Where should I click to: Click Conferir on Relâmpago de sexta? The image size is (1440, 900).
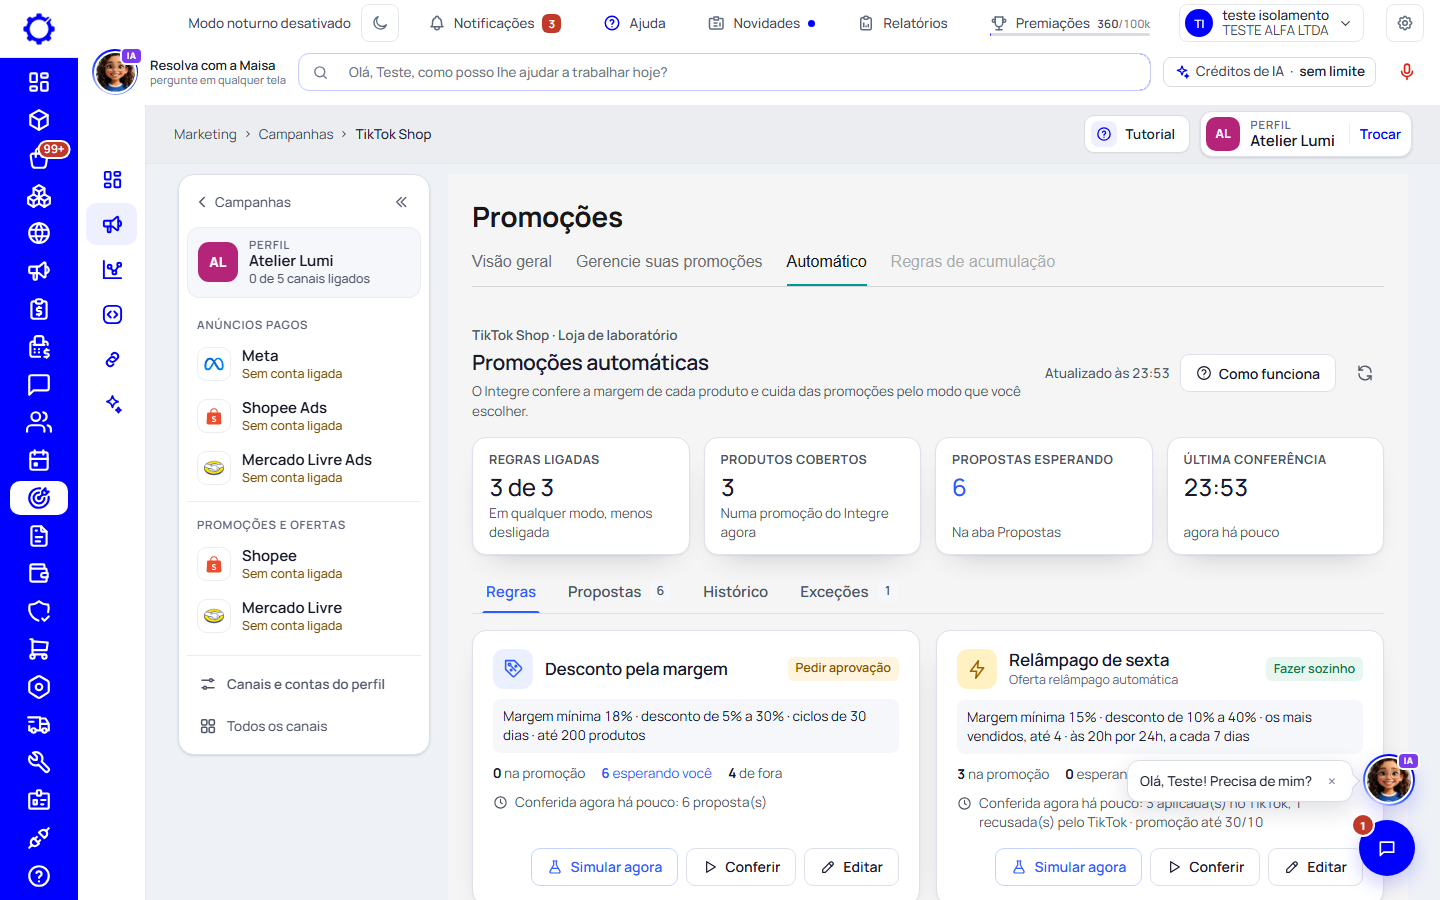coord(1205,867)
